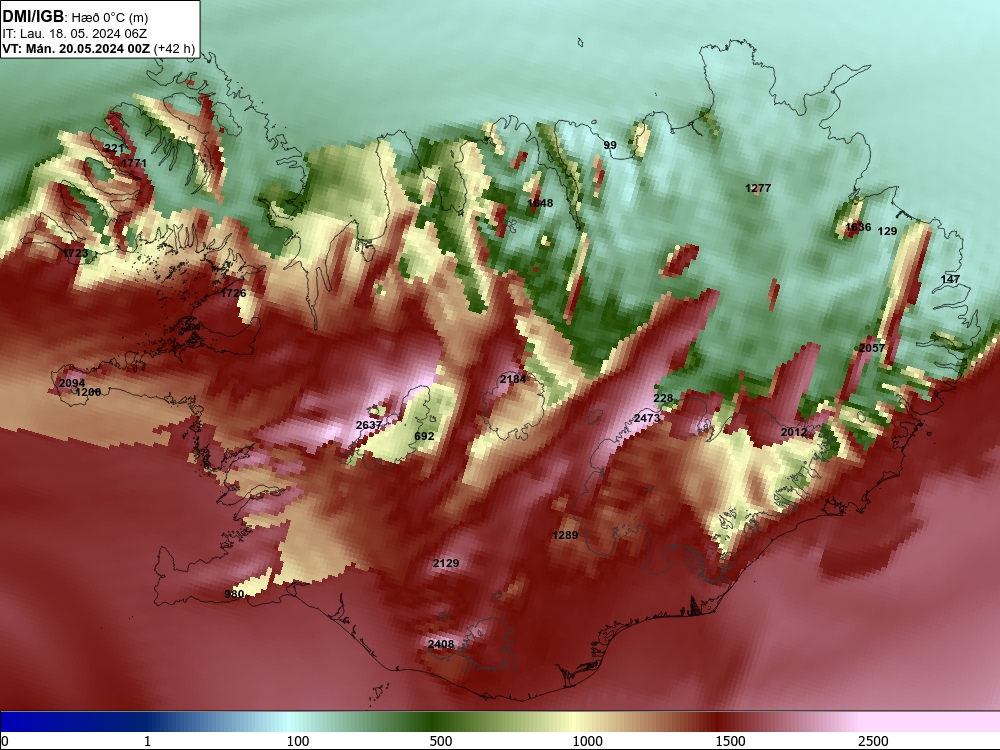1000x750 pixels.
Task: Click the map value label 1200
Action: point(88,392)
